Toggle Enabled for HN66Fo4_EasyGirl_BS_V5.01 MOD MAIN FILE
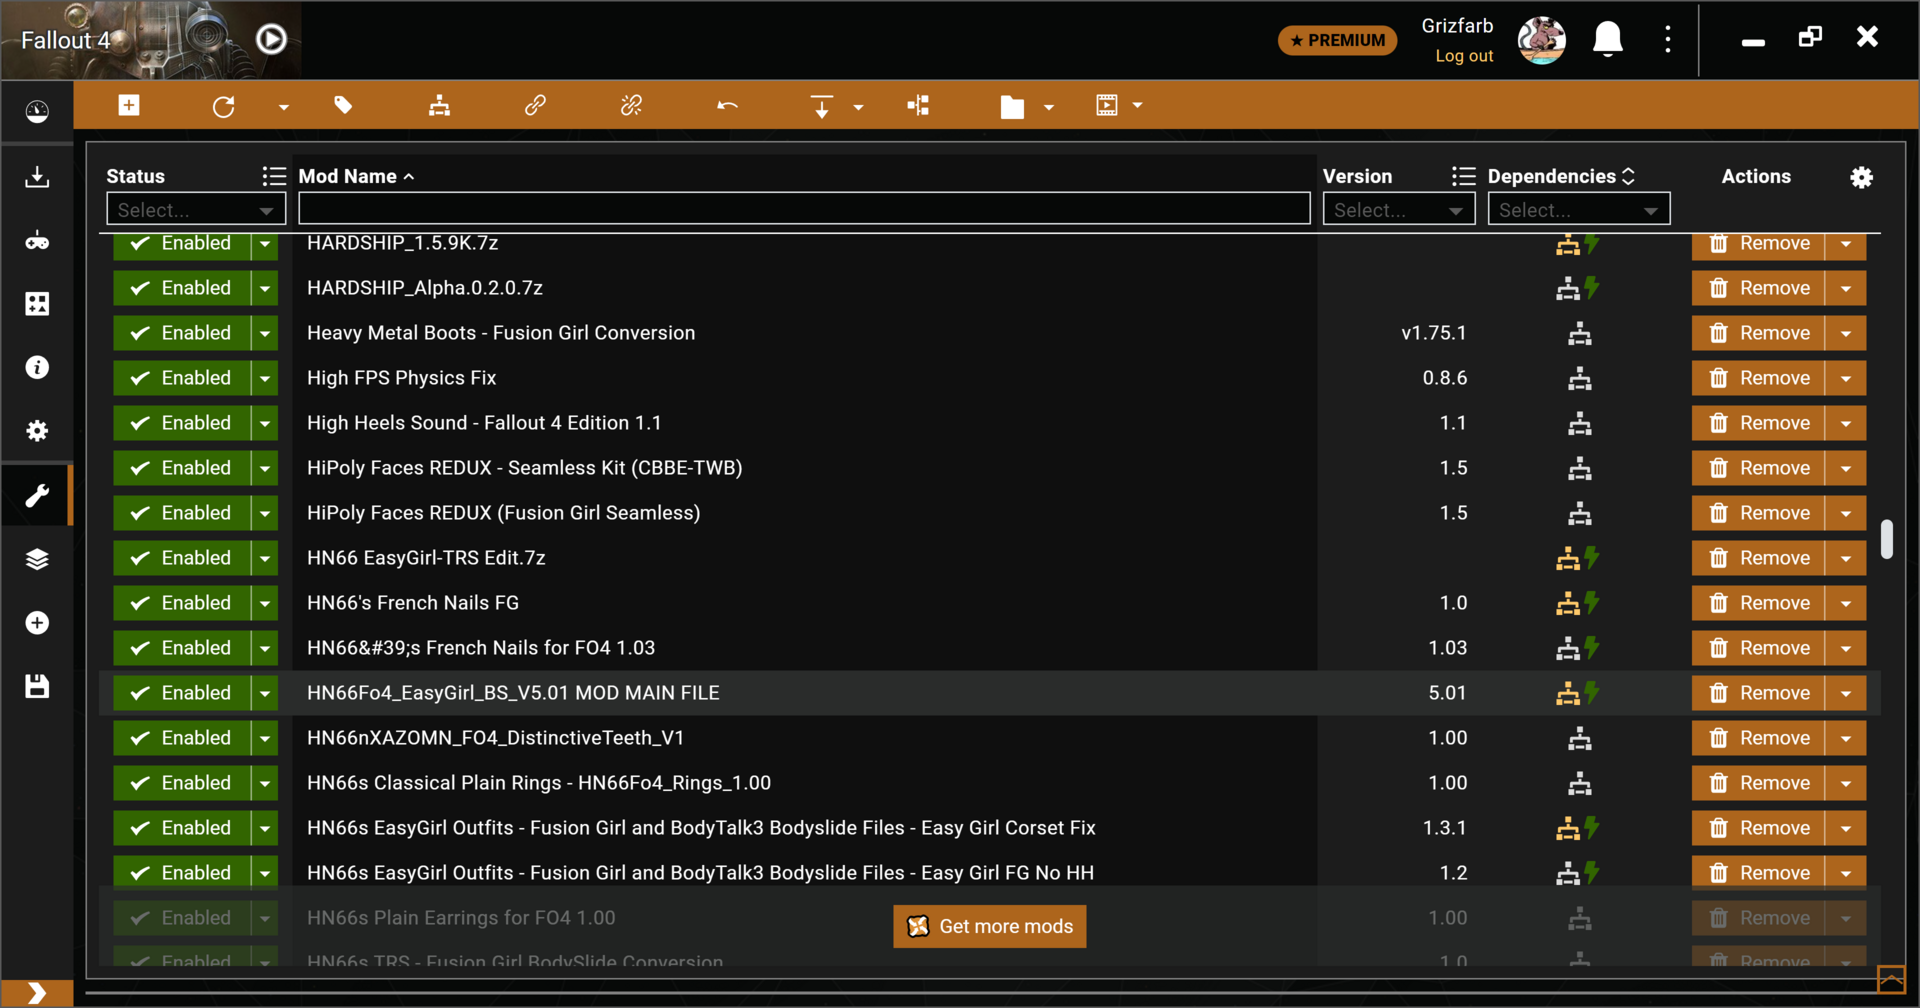This screenshot has height=1008, width=1920. pyautogui.click(x=182, y=693)
